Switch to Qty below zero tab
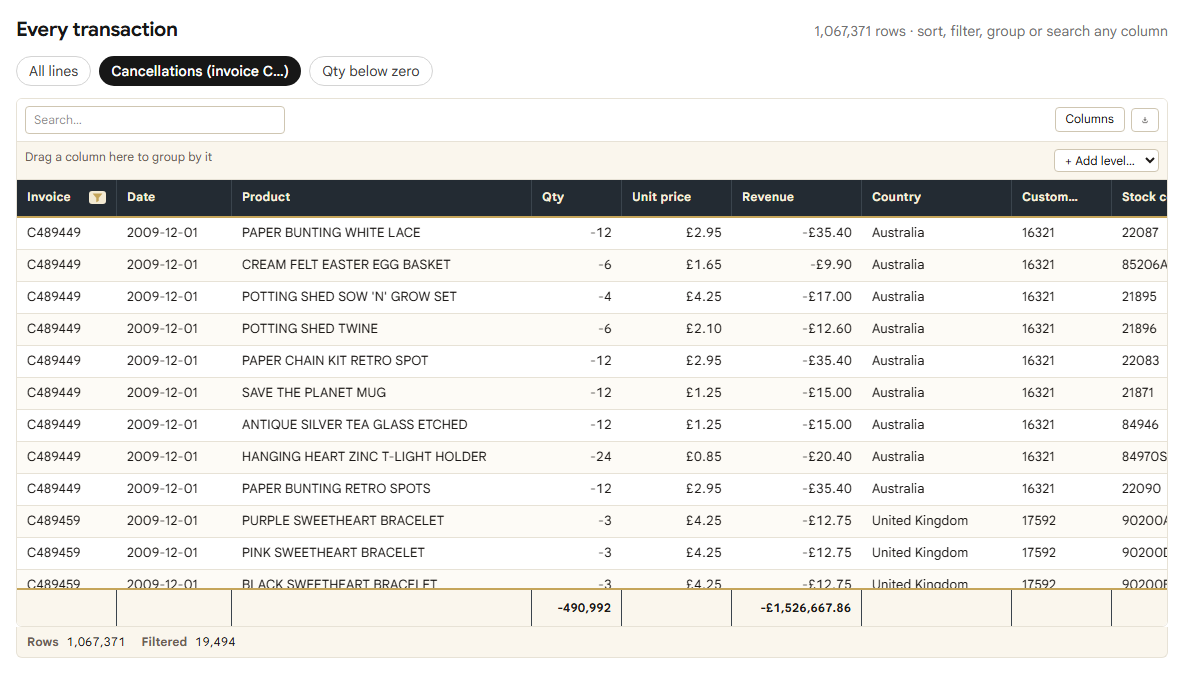This screenshot has height=674, width=1184. point(371,71)
